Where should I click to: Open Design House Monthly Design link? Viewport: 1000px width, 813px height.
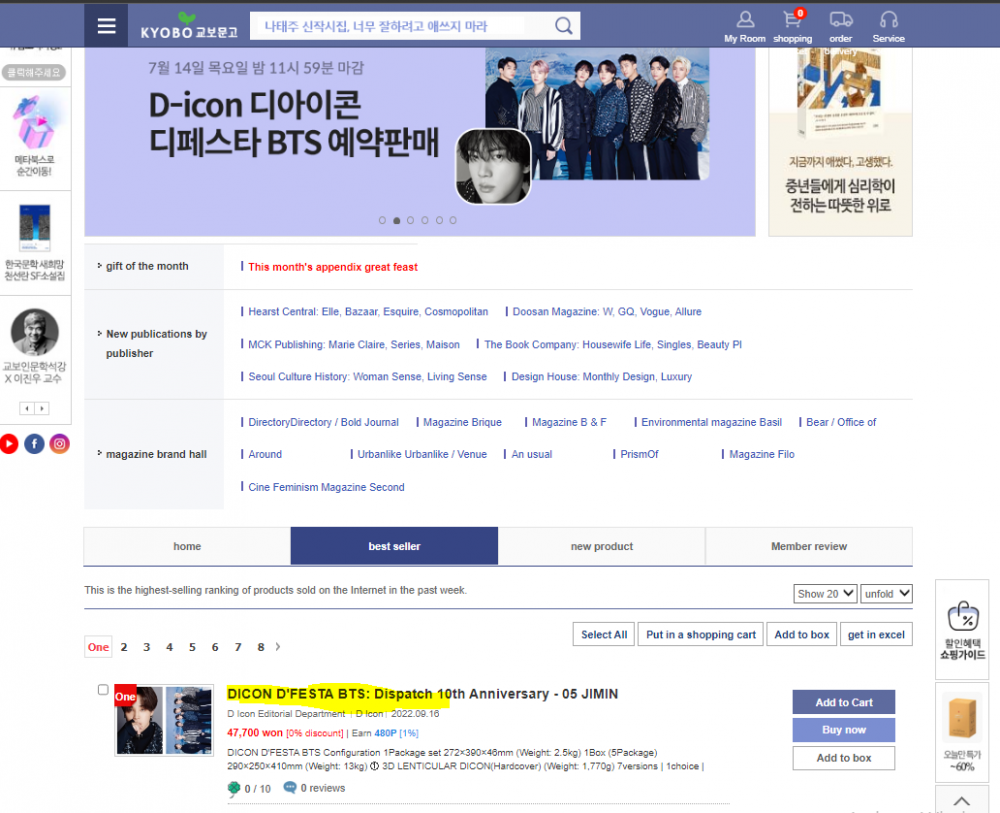601,377
